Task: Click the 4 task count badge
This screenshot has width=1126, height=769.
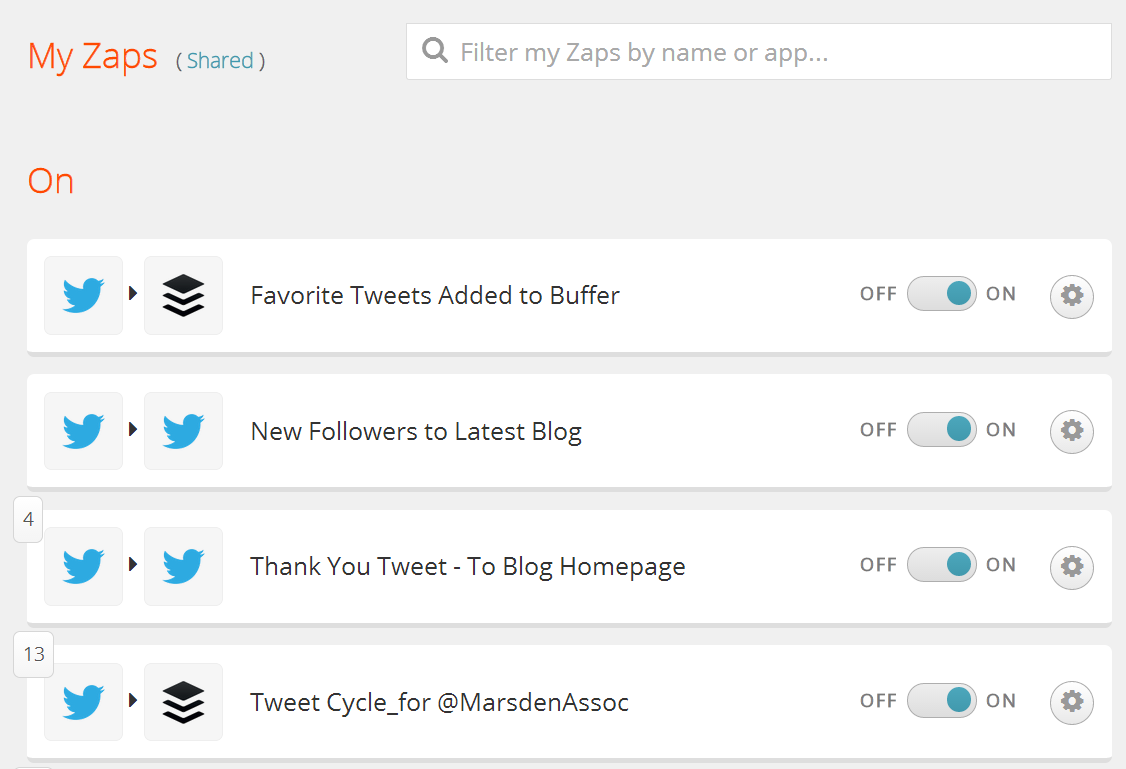Action: [x=28, y=519]
